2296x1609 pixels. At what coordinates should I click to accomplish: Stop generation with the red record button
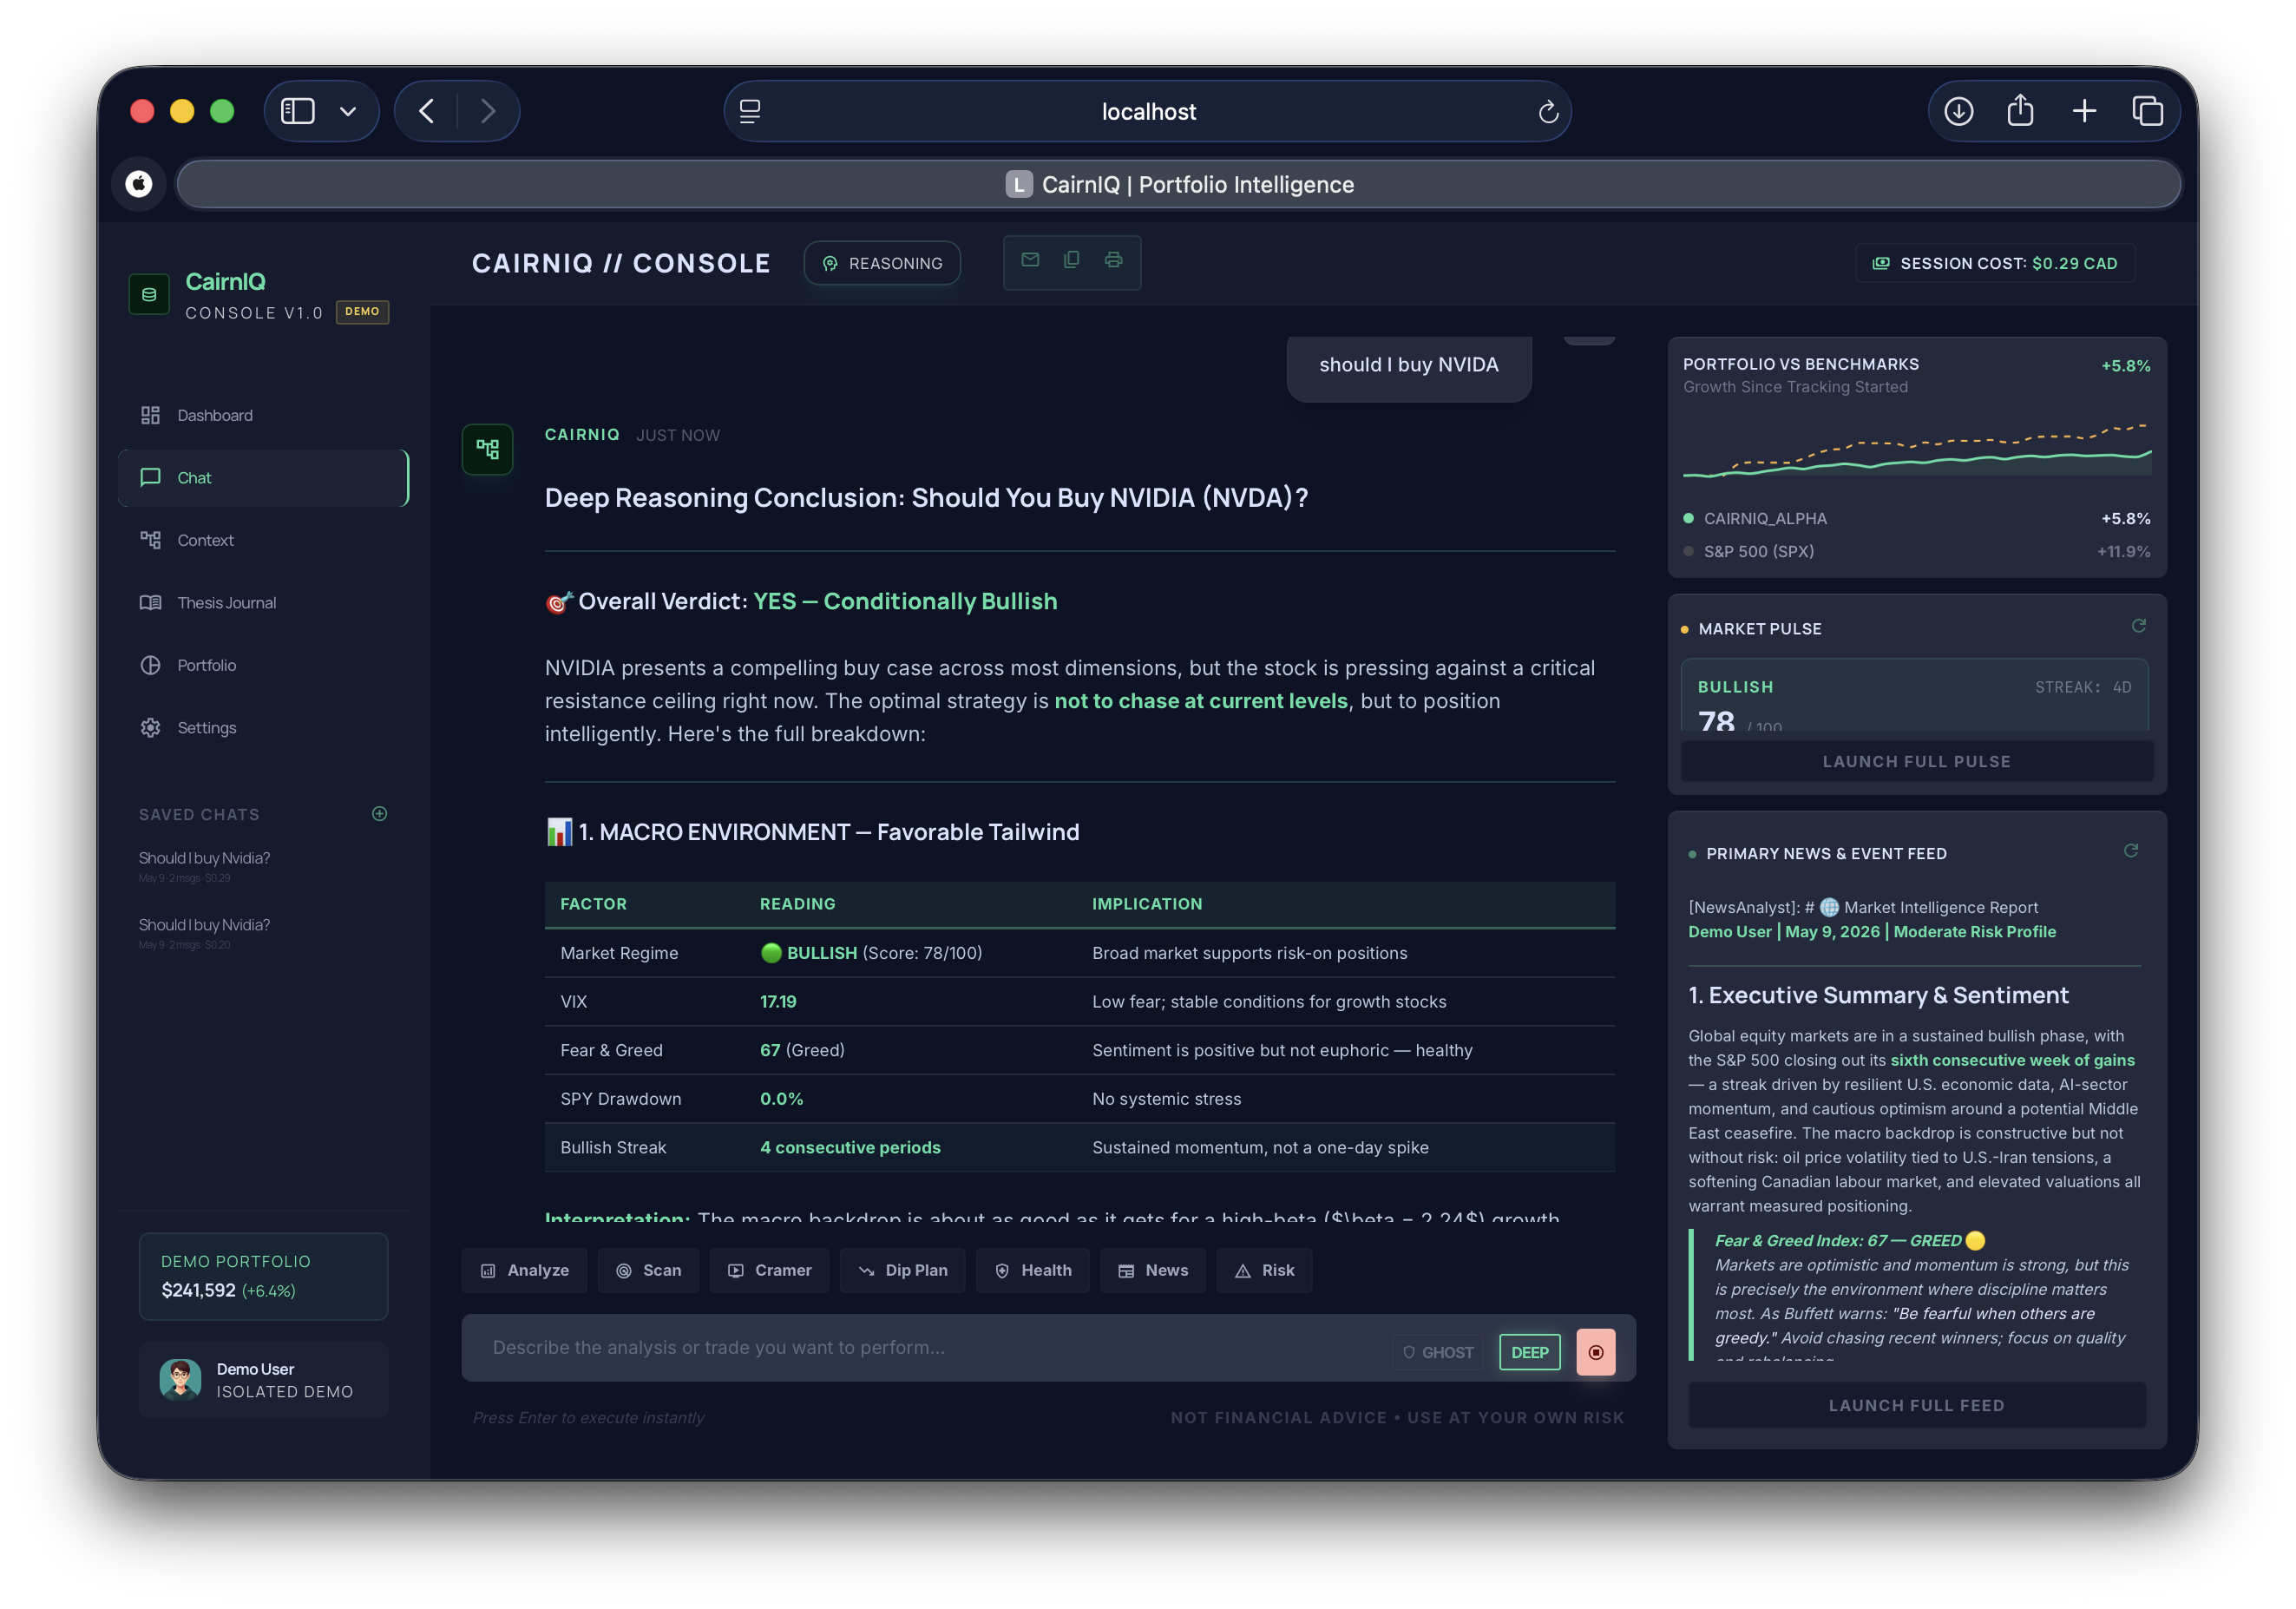point(1596,1352)
